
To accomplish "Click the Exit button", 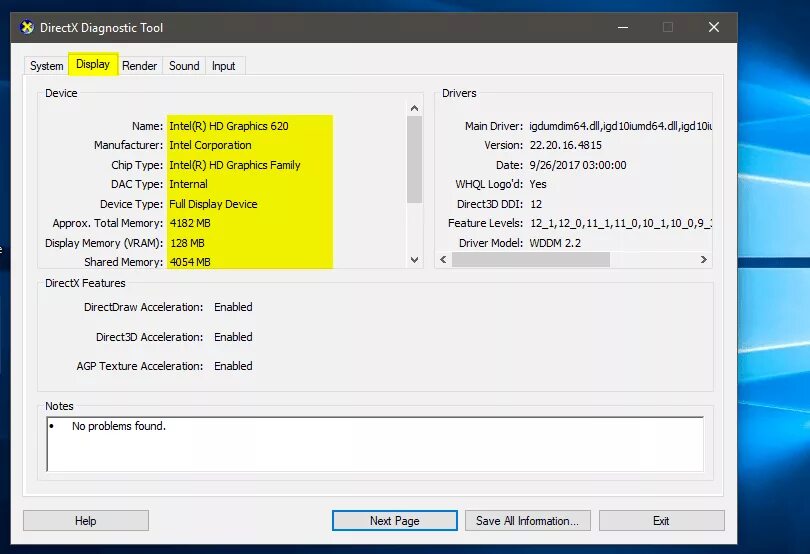I will pyautogui.click(x=661, y=520).
